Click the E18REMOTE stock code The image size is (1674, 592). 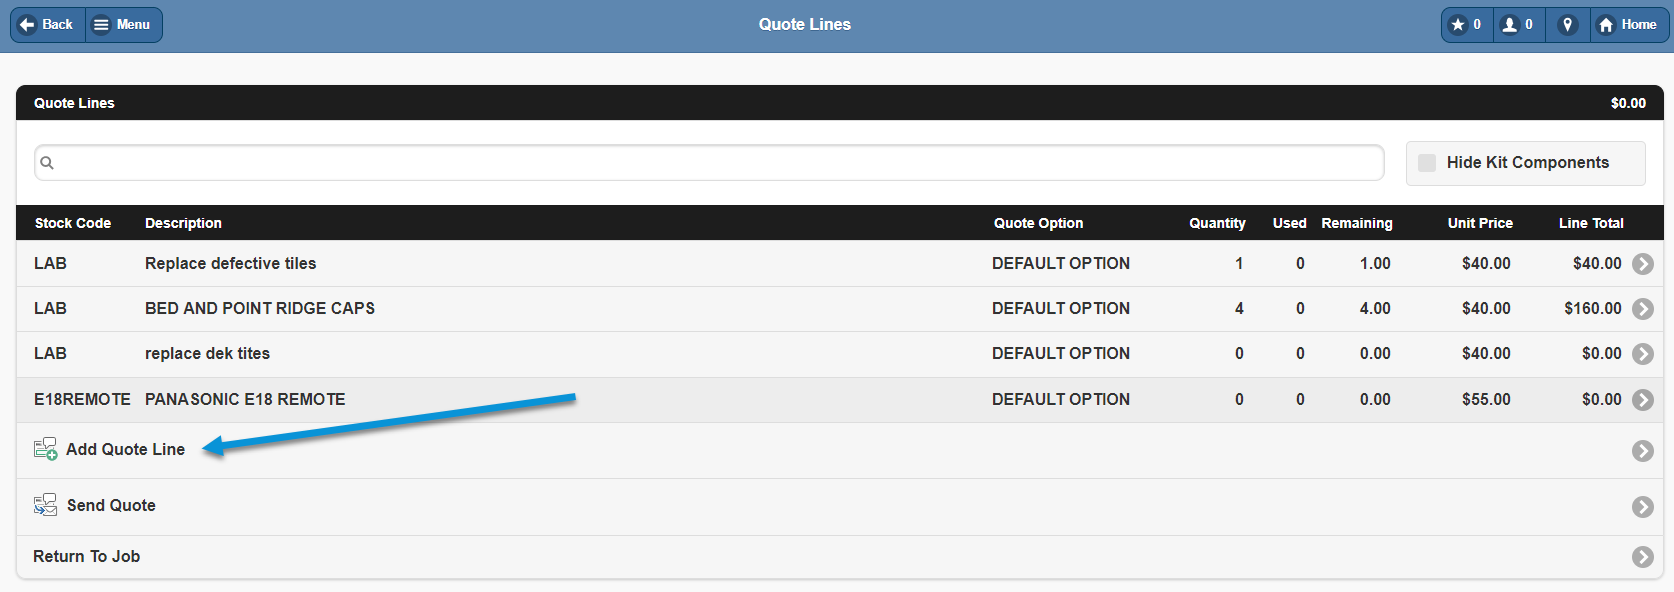point(82,400)
